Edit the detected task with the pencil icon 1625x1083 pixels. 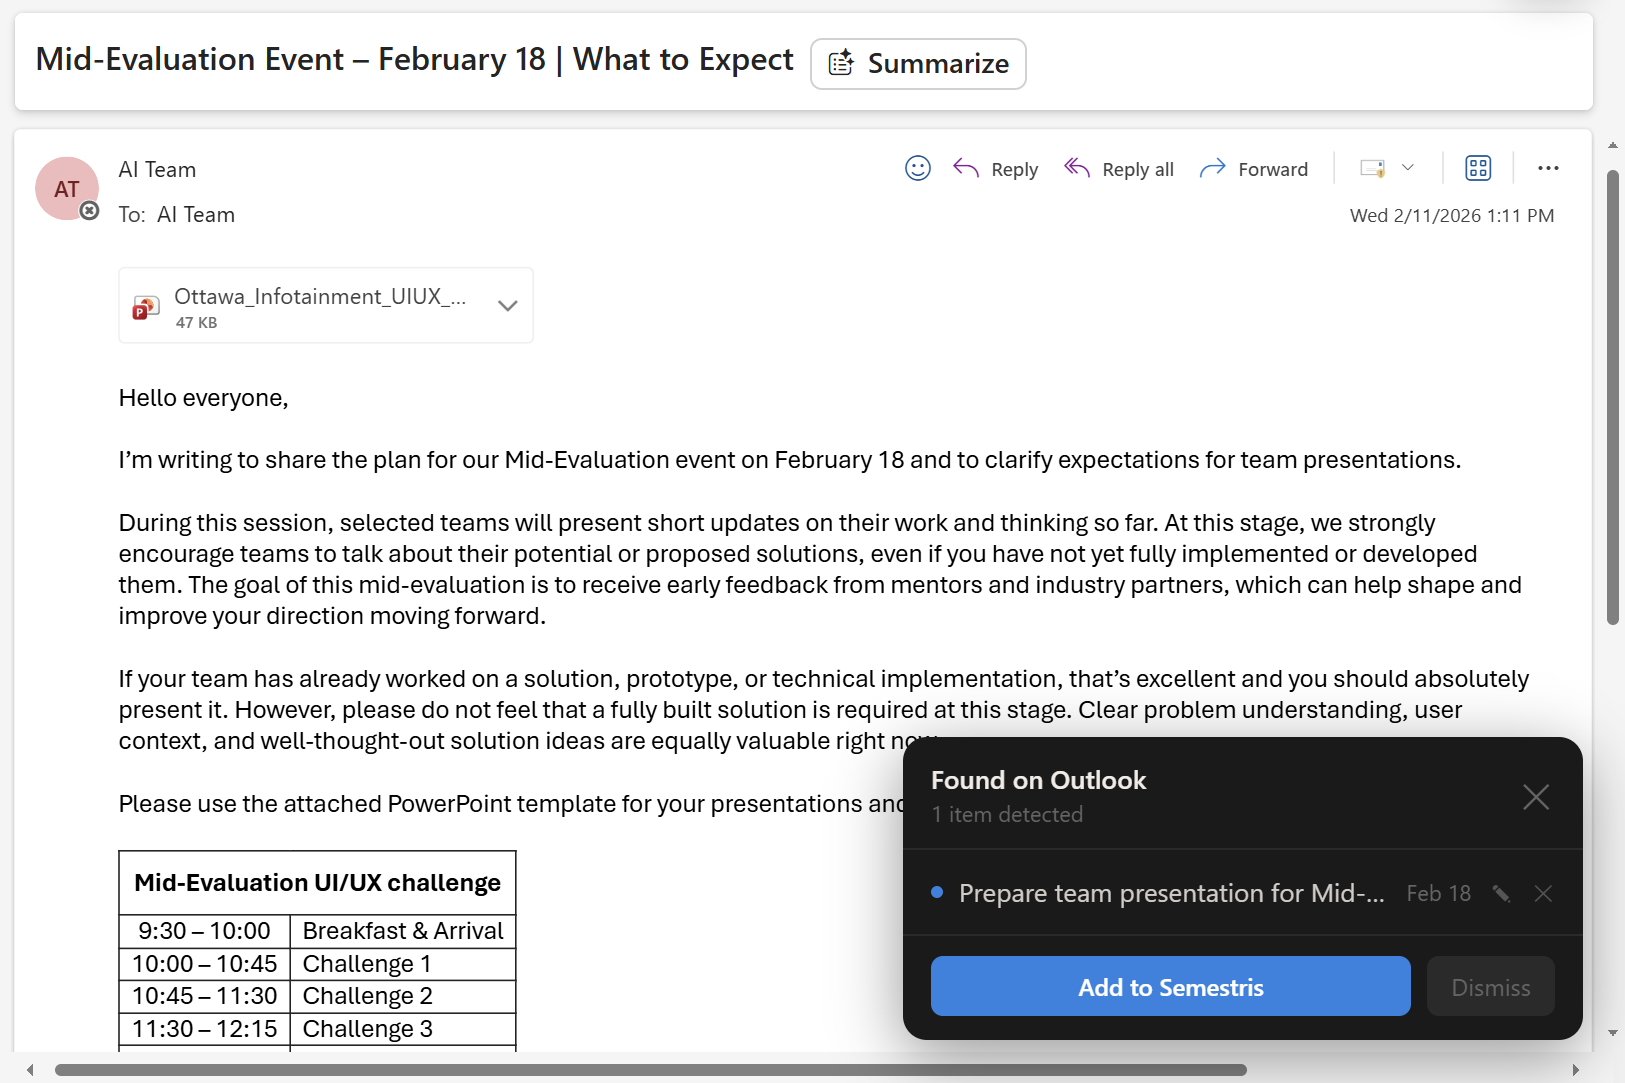1501,893
